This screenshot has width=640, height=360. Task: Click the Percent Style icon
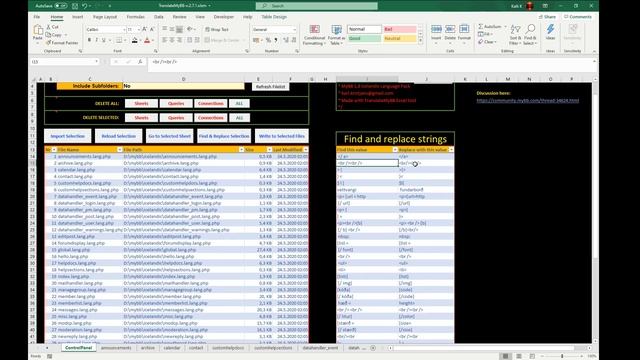click(x=268, y=40)
